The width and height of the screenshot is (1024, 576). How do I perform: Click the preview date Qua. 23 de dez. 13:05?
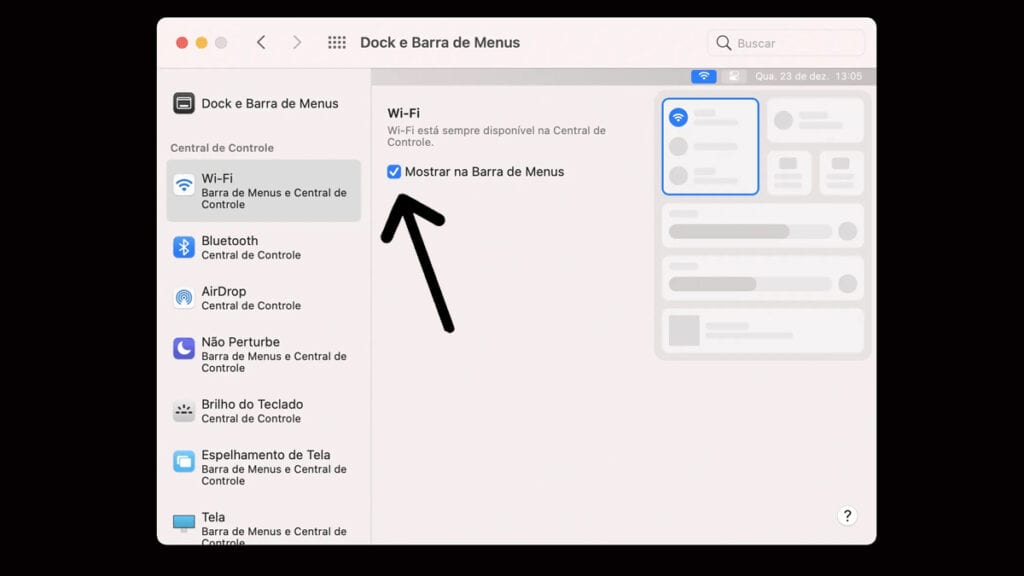[x=808, y=76]
